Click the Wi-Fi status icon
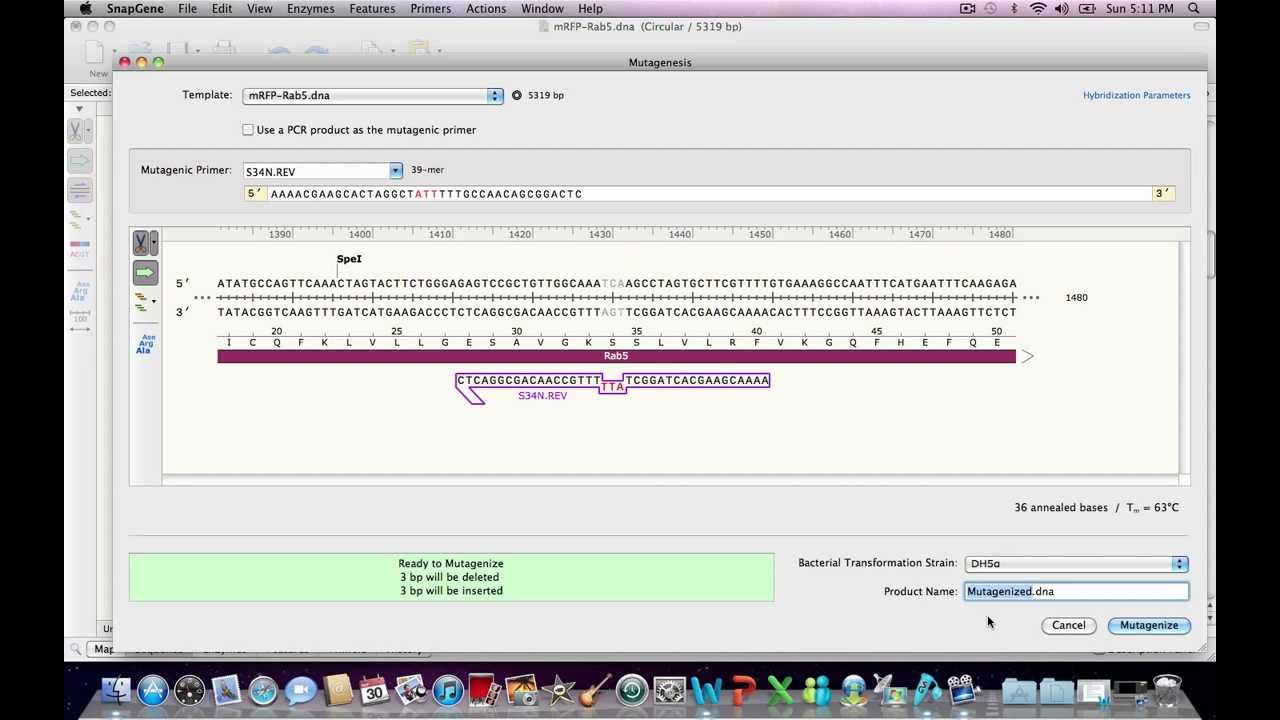 (x=1037, y=9)
